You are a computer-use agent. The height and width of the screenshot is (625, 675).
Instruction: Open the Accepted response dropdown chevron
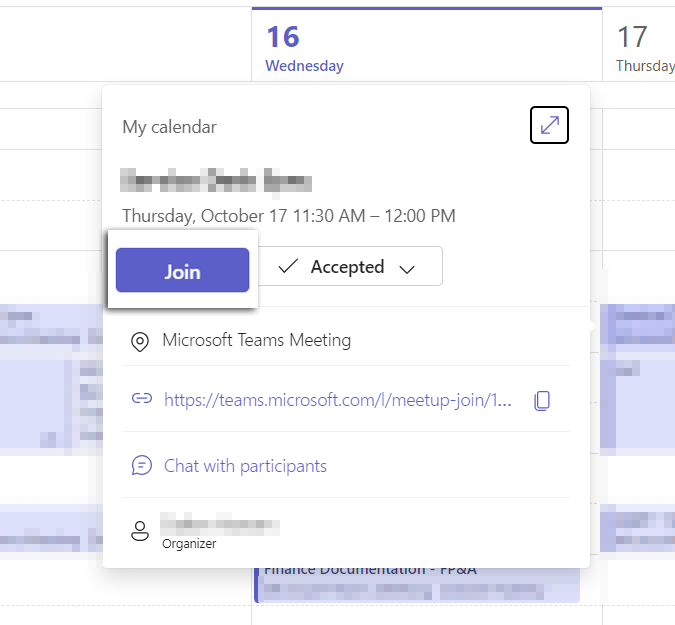407,268
